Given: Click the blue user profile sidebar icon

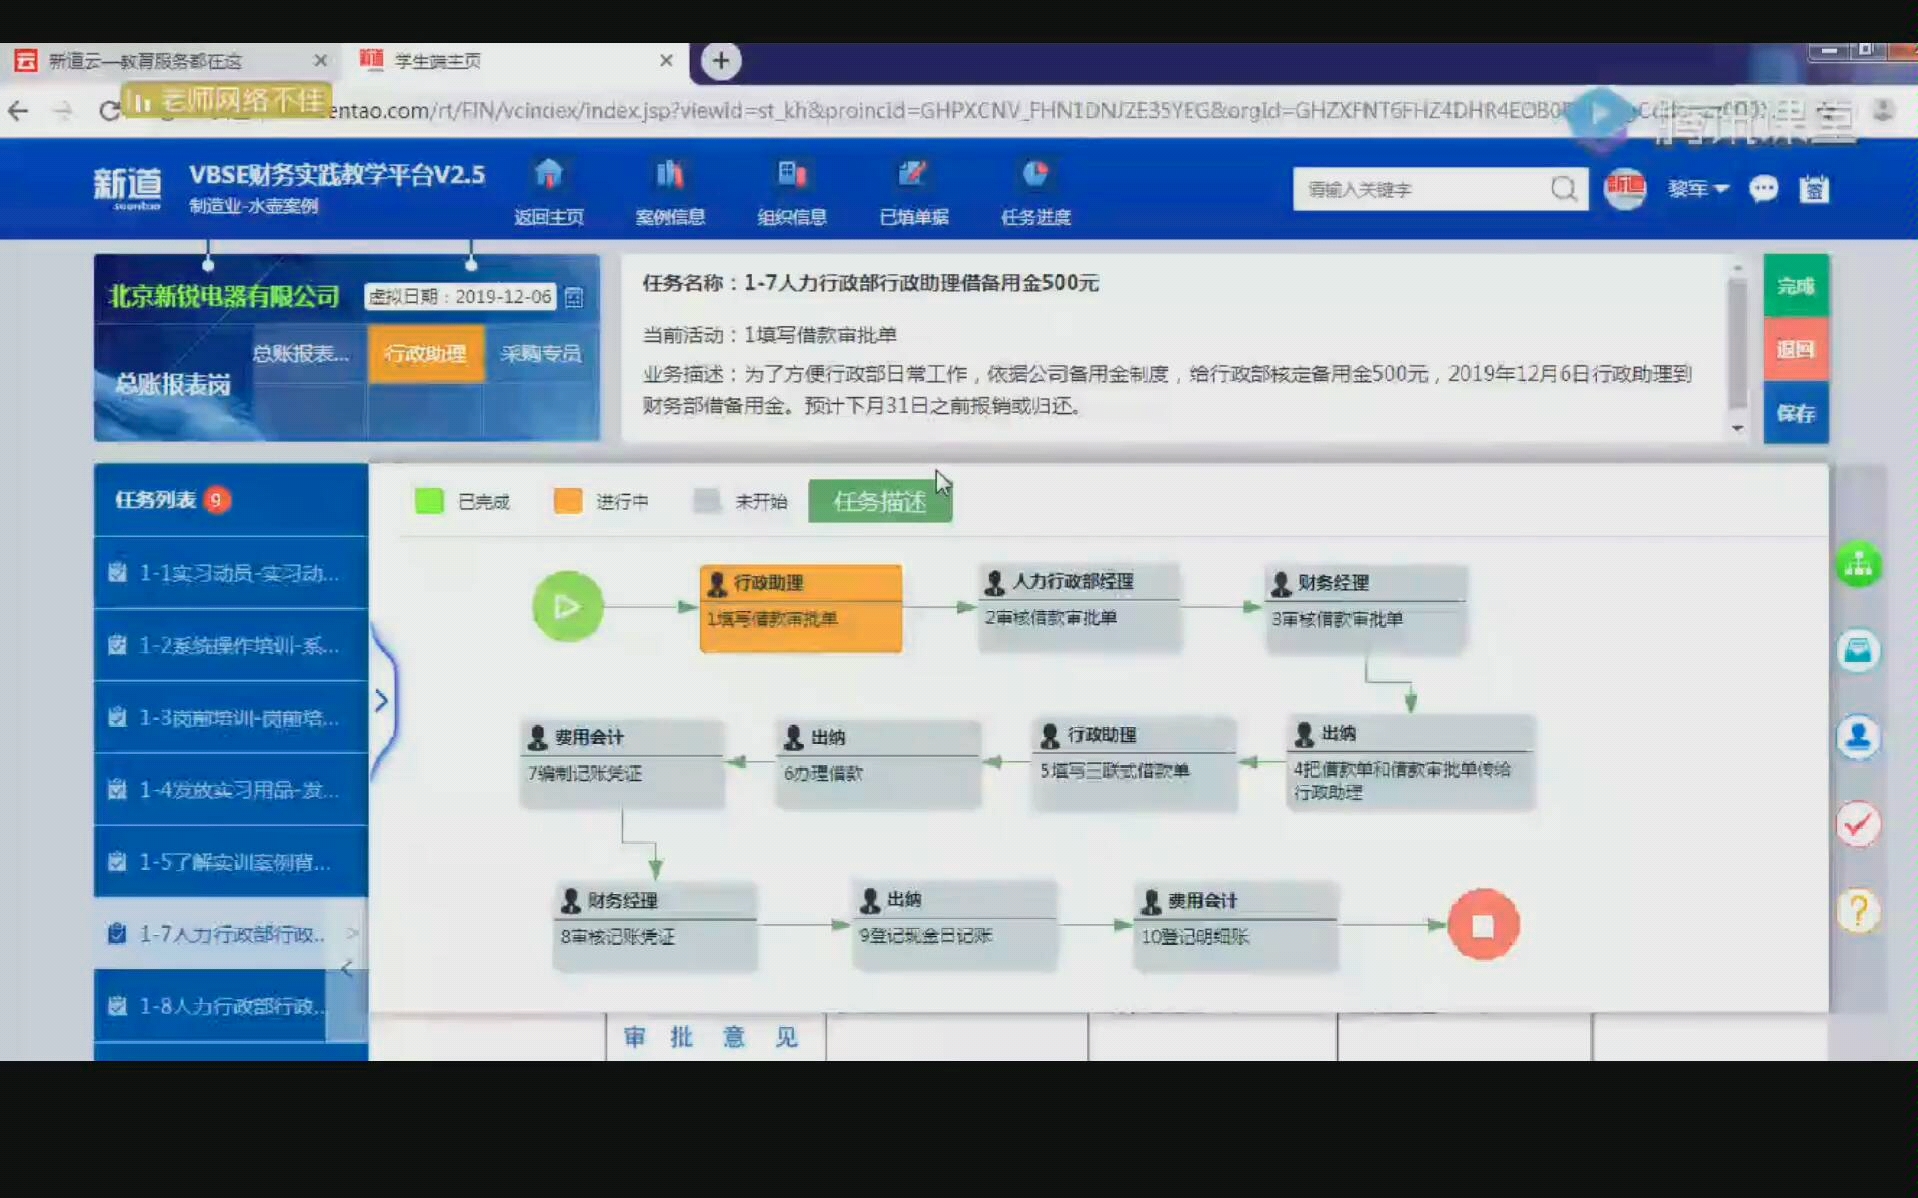Looking at the screenshot, I should pyautogui.click(x=1858, y=738).
